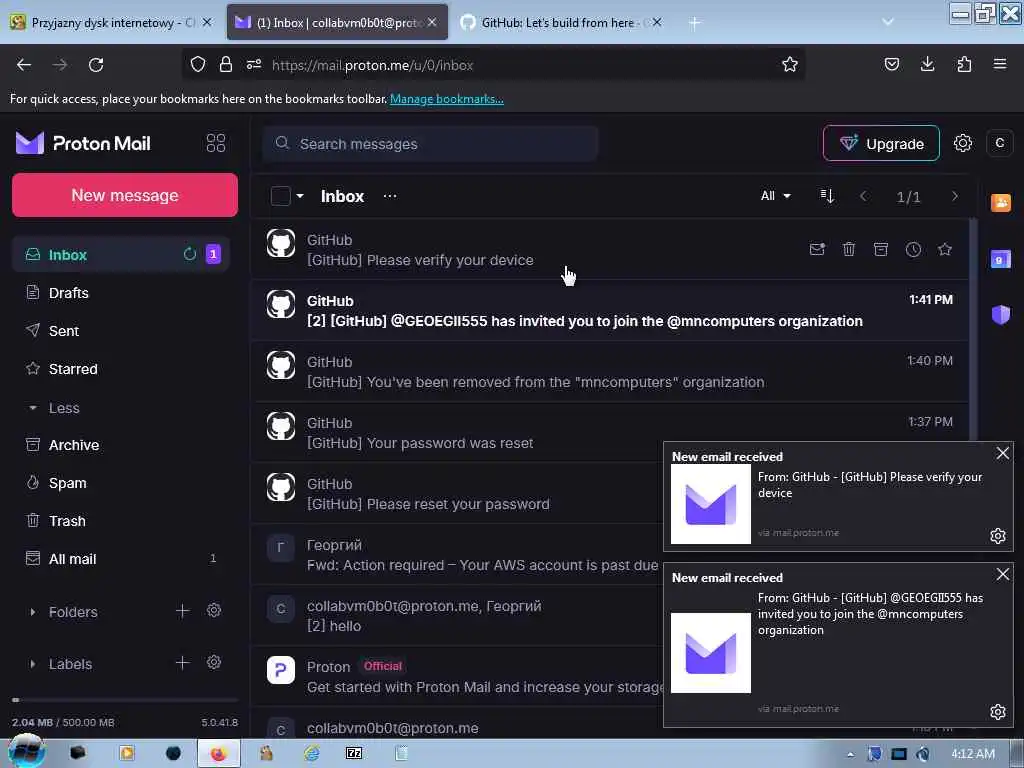
Task: Open the Proton apps grid icon
Action: click(x=216, y=143)
